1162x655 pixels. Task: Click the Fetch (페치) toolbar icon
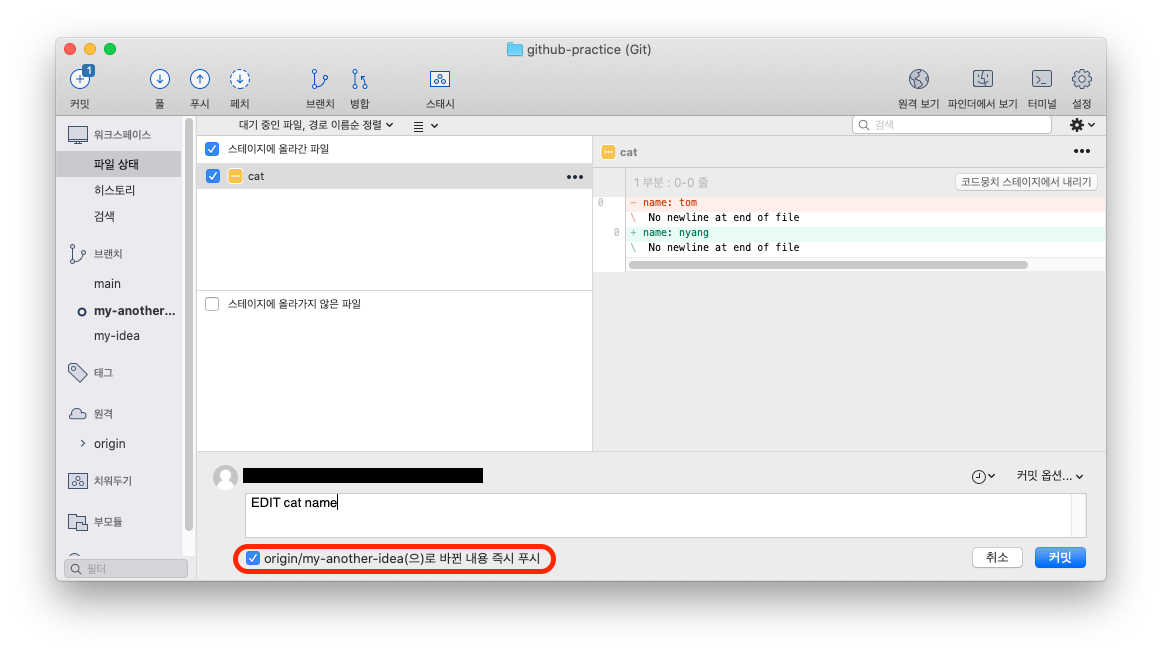point(239,79)
